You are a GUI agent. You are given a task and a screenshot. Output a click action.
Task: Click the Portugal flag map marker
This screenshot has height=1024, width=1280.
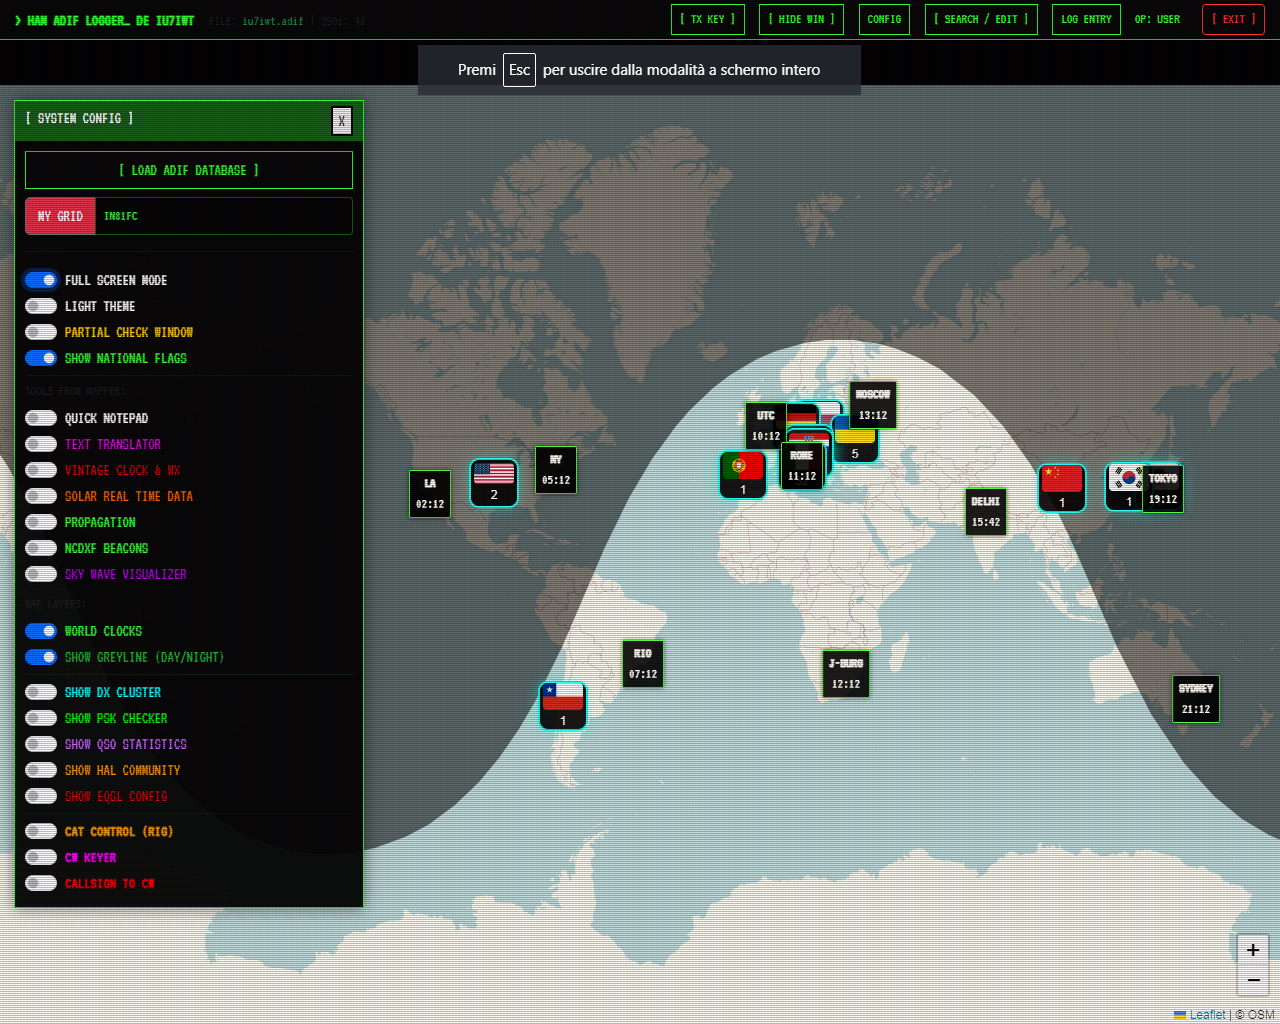pos(742,474)
